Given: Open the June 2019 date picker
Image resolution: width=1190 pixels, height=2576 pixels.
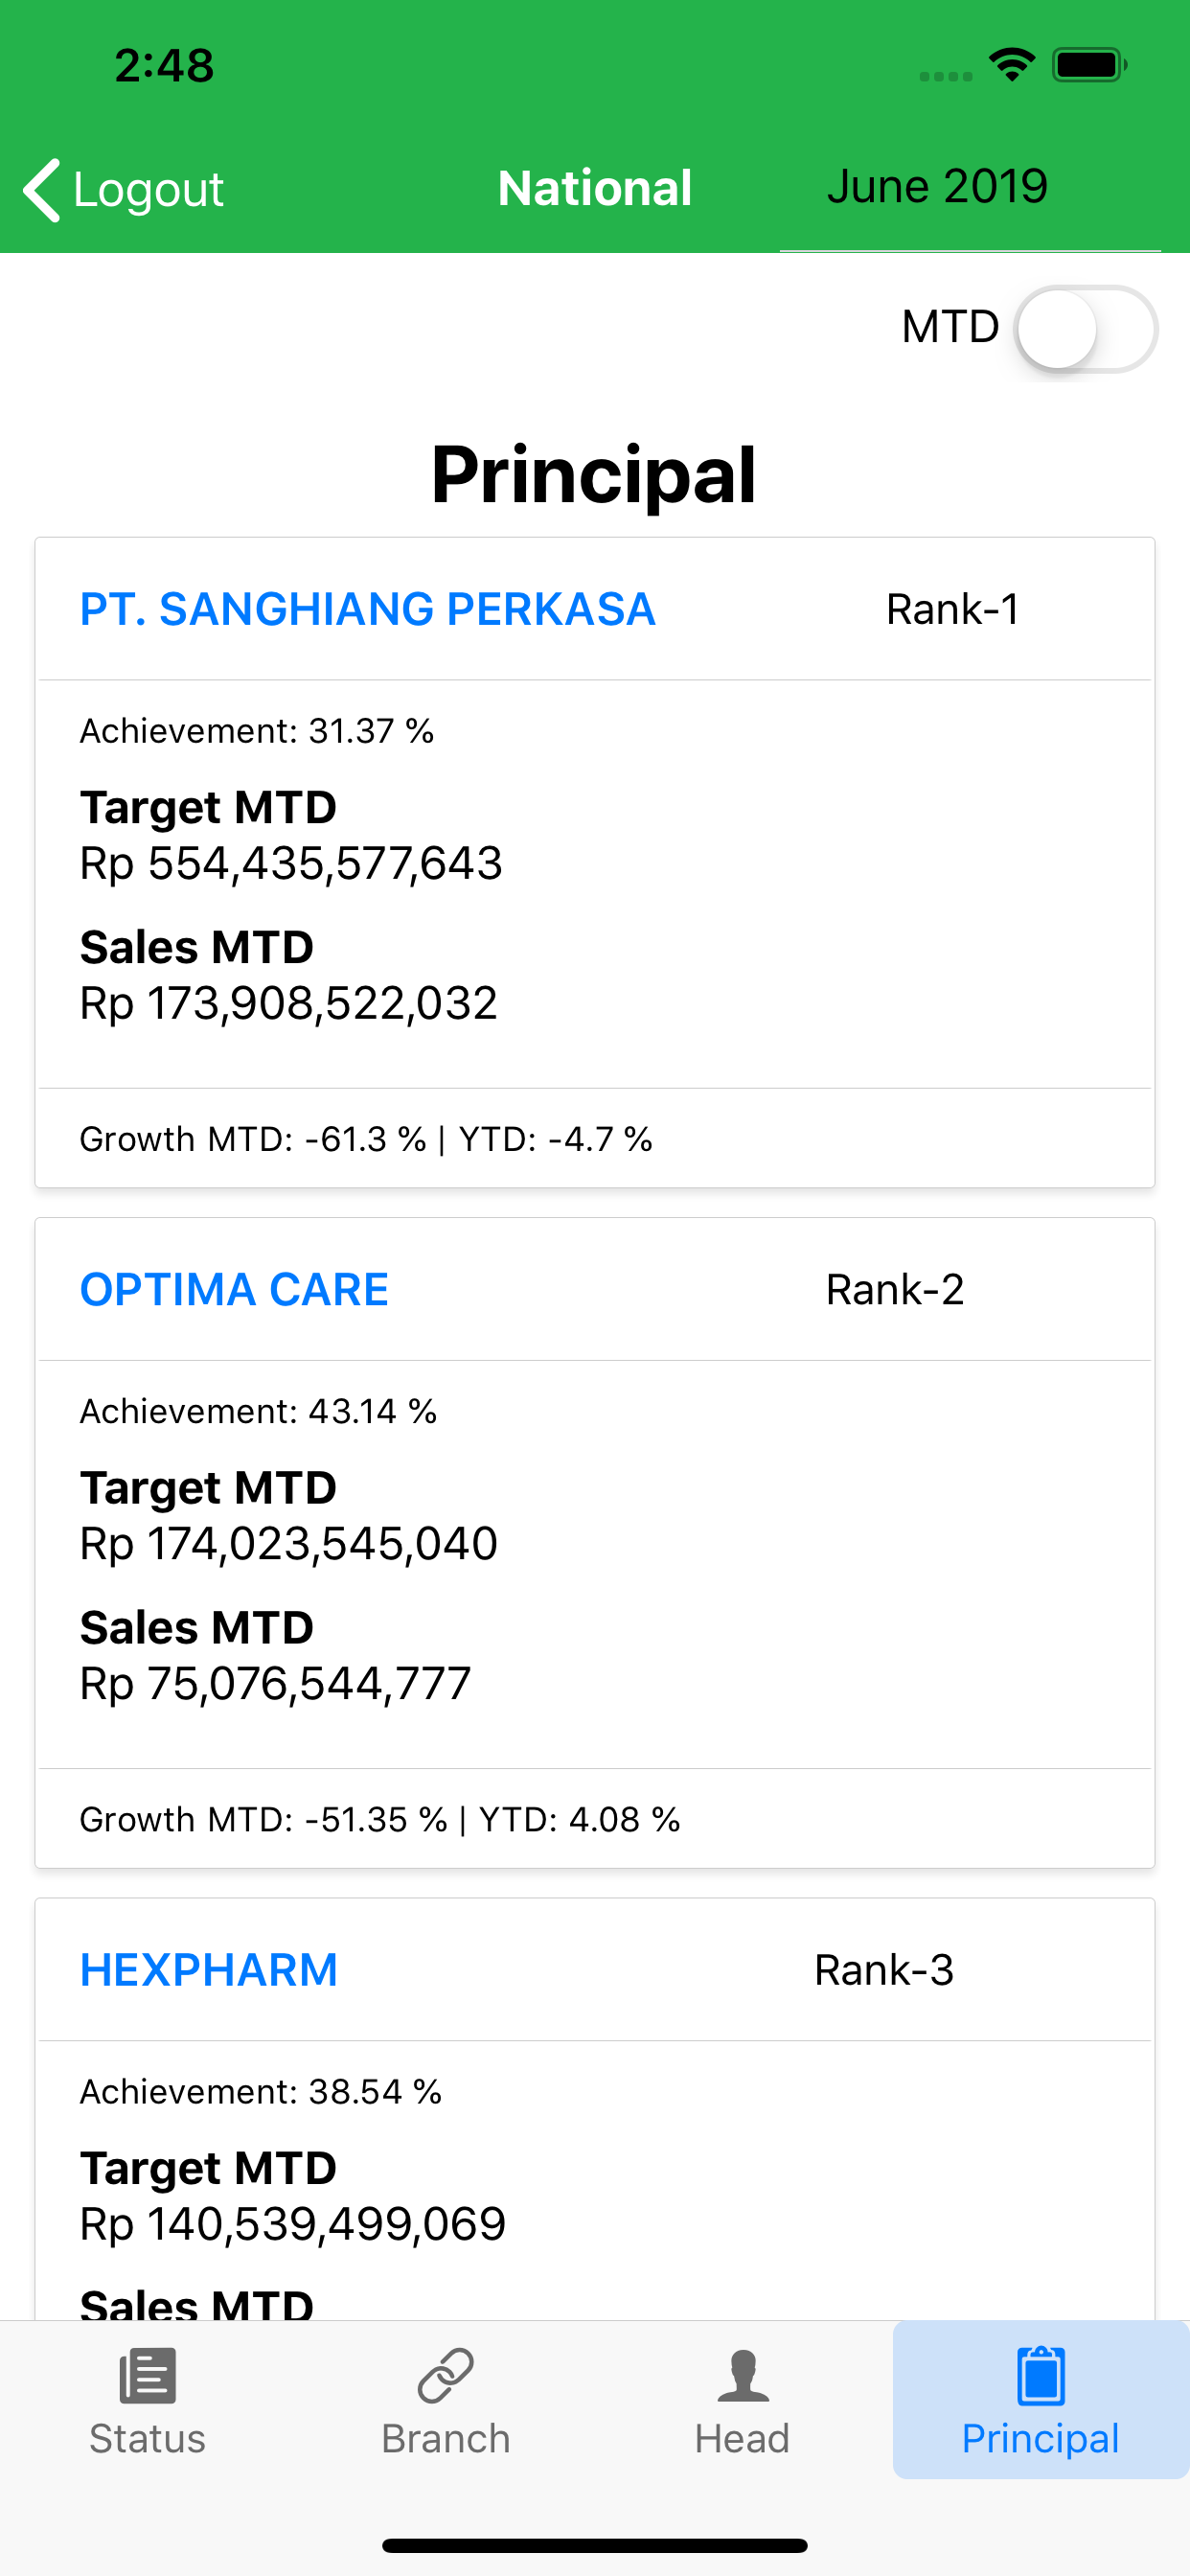Looking at the screenshot, I should pyautogui.click(x=937, y=186).
